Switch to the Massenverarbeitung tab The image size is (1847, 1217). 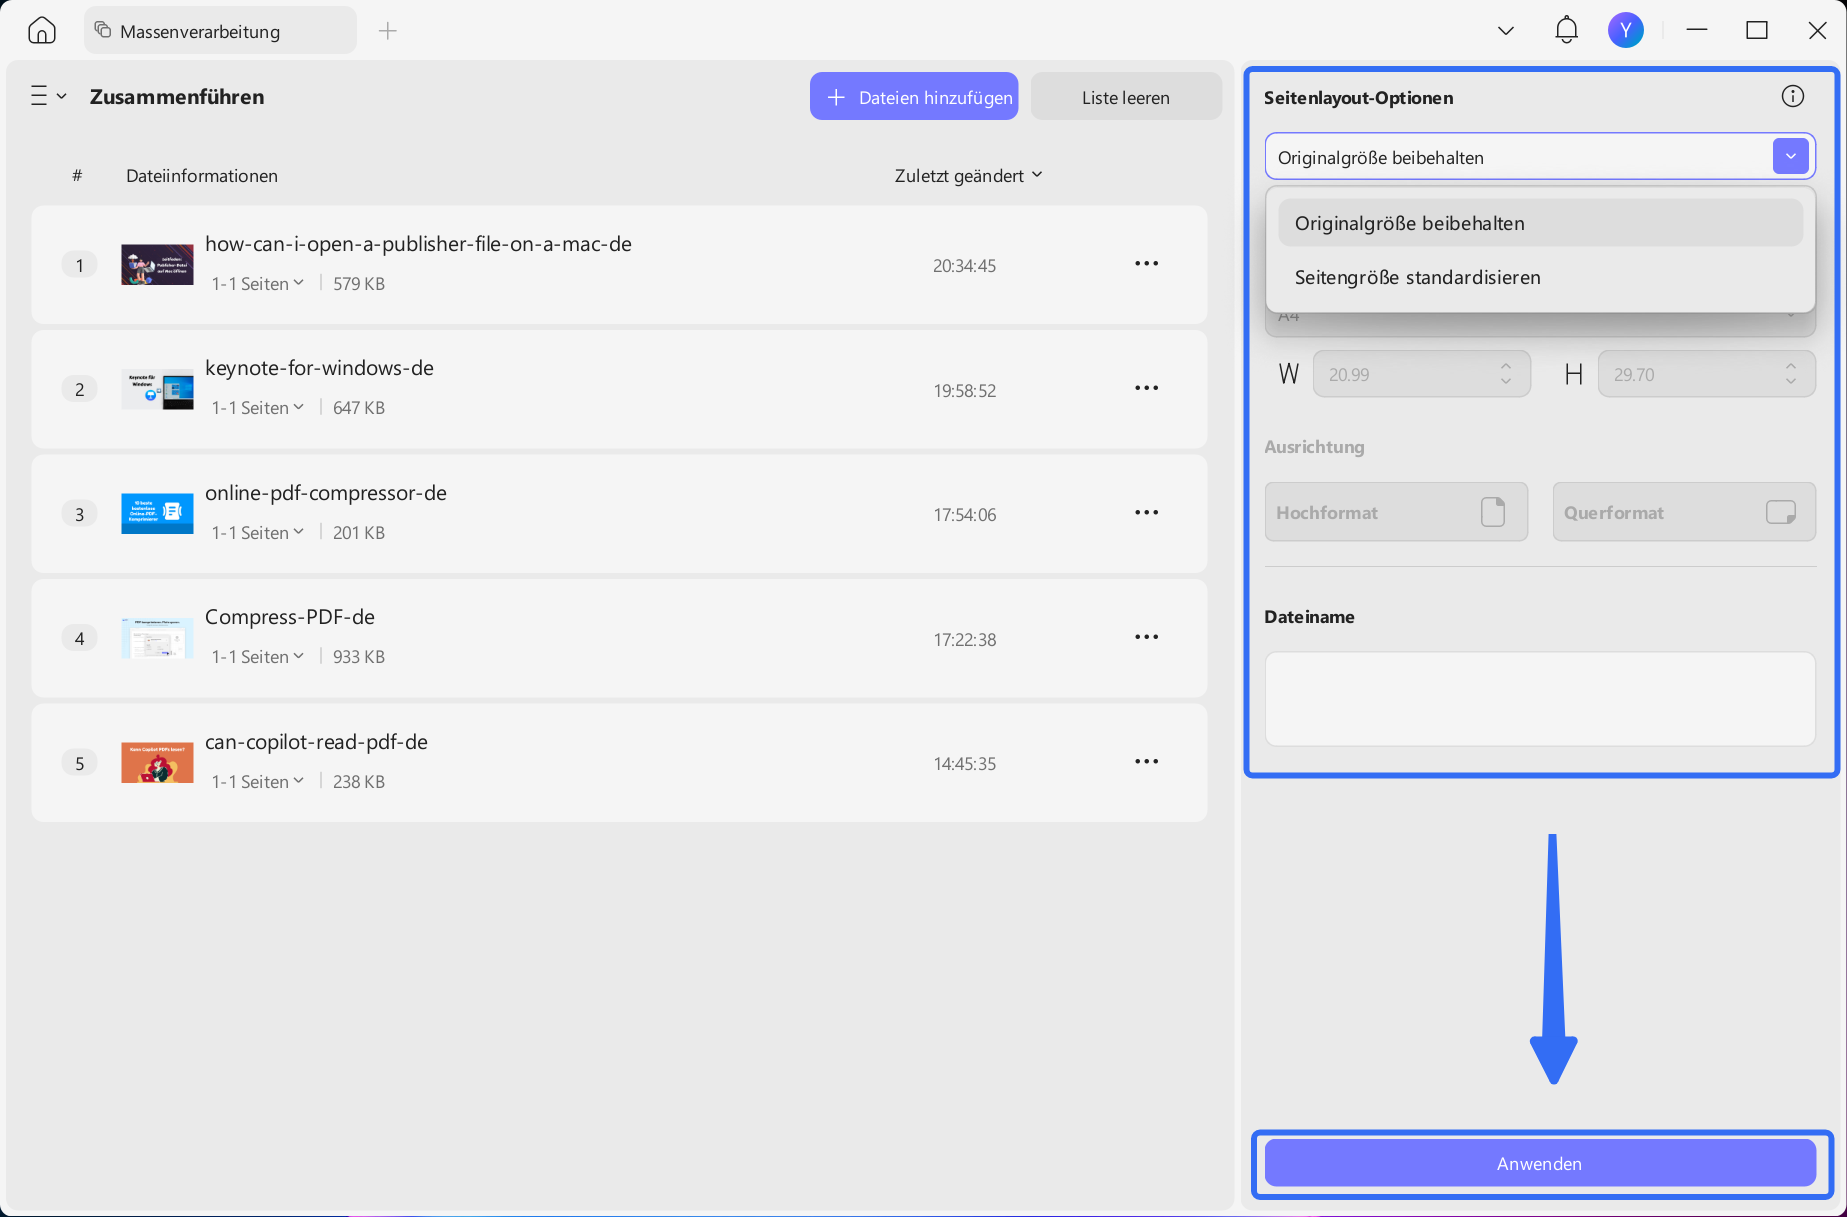point(221,31)
